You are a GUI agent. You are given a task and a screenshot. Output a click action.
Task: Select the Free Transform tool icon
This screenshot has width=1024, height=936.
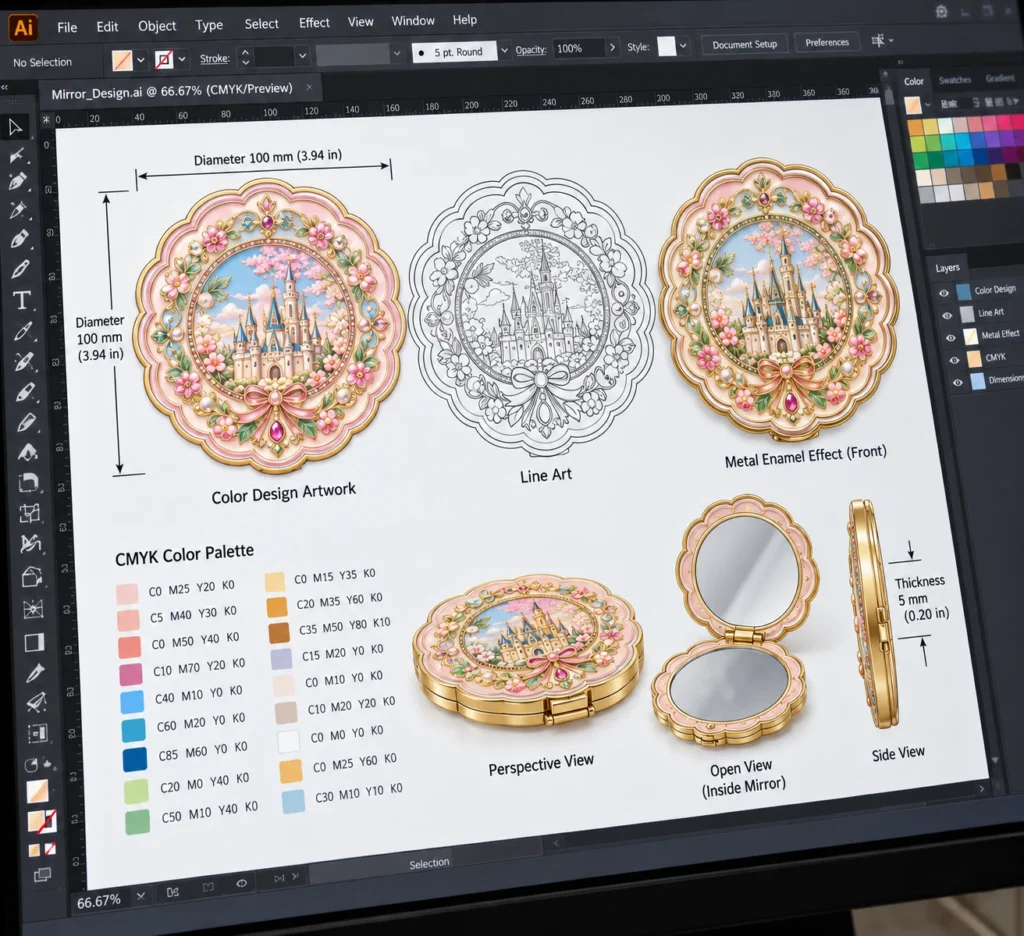29,513
